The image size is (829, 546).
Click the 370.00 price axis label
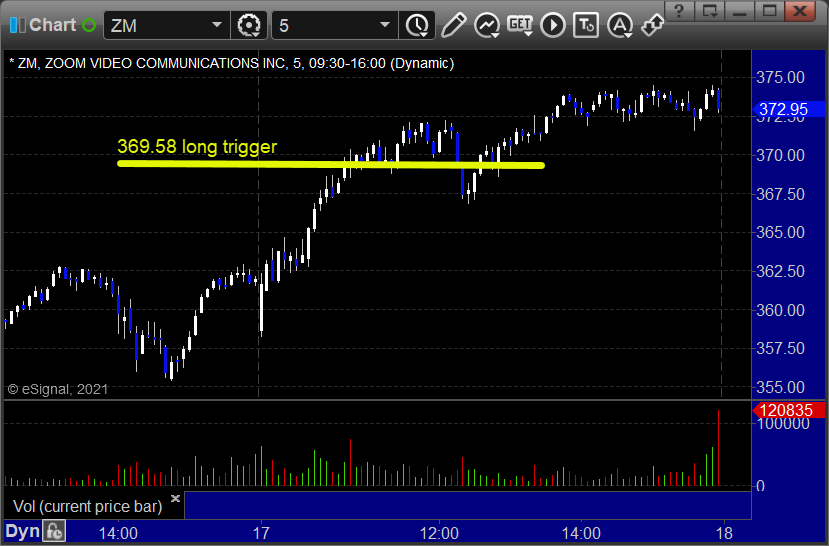tap(780, 155)
